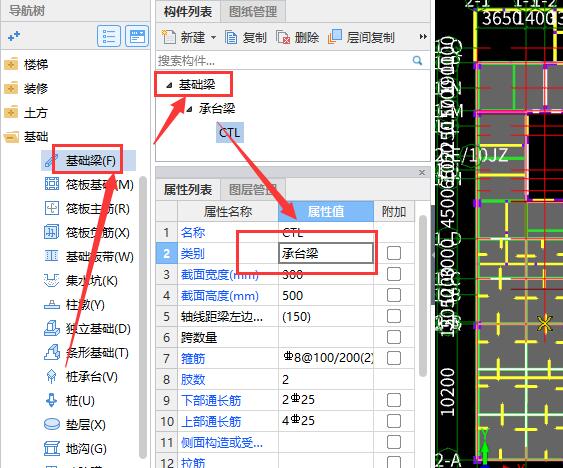
Task: Click the 下部通长筋 property link
Action: [x=211, y=400]
